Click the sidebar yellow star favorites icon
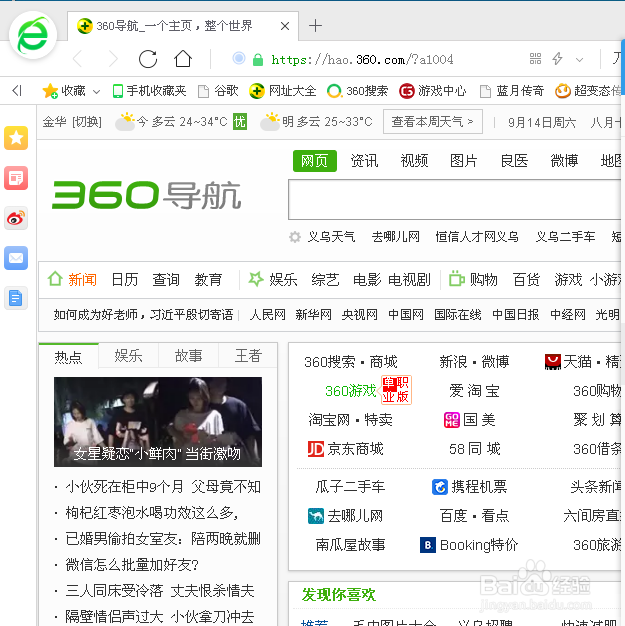This screenshot has width=625, height=626. click(16, 138)
